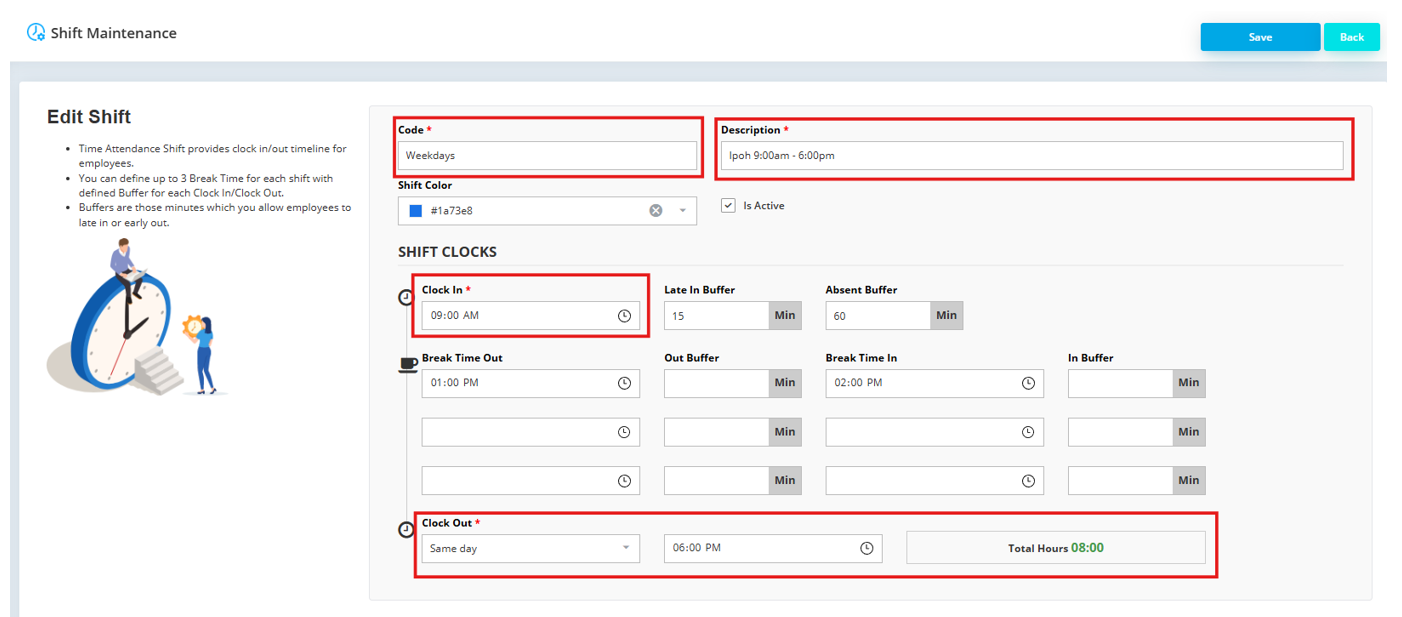The width and height of the screenshot is (1402, 617).
Task: Click the Code input field
Action: [547, 156]
